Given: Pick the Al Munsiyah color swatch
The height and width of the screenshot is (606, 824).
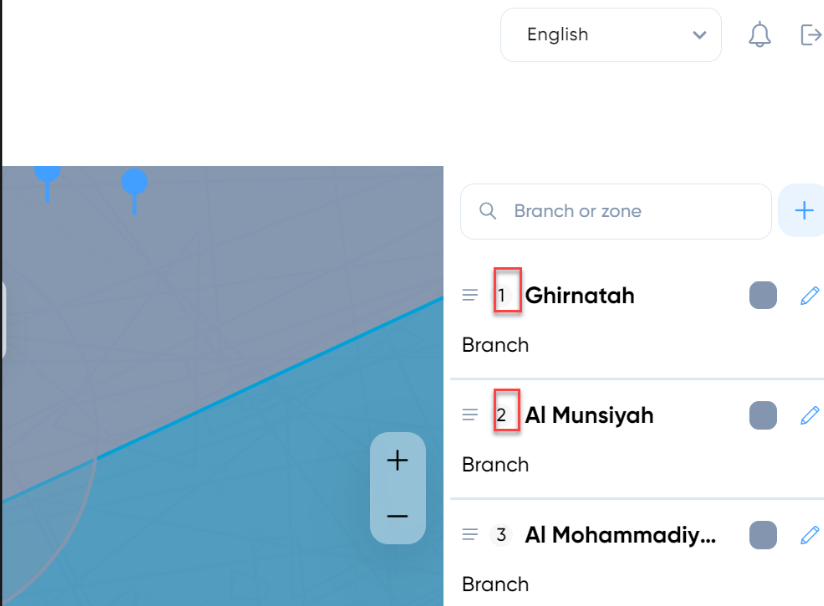Looking at the screenshot, I should [x=763, y=415].
